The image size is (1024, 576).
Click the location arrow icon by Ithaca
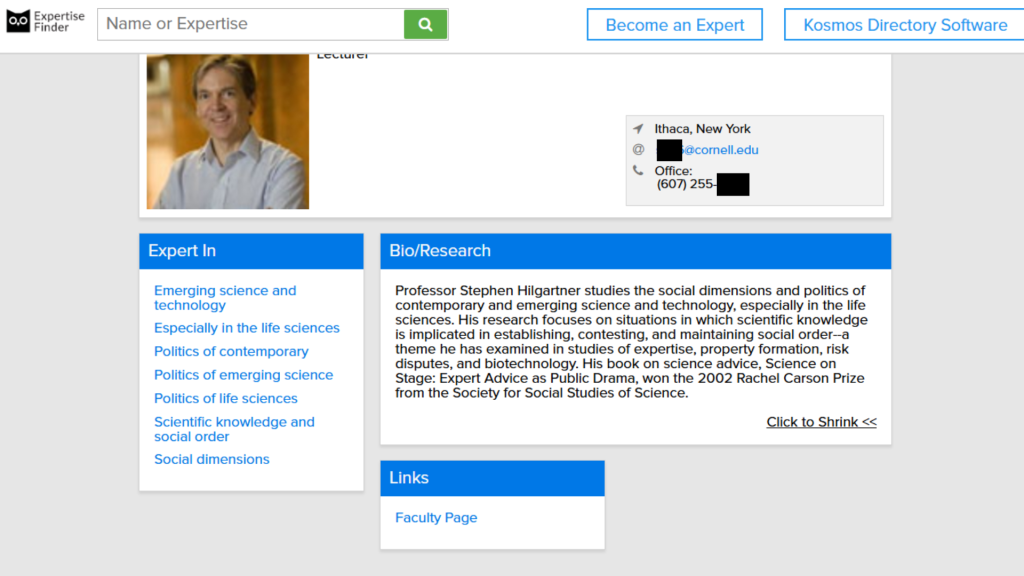638,129
